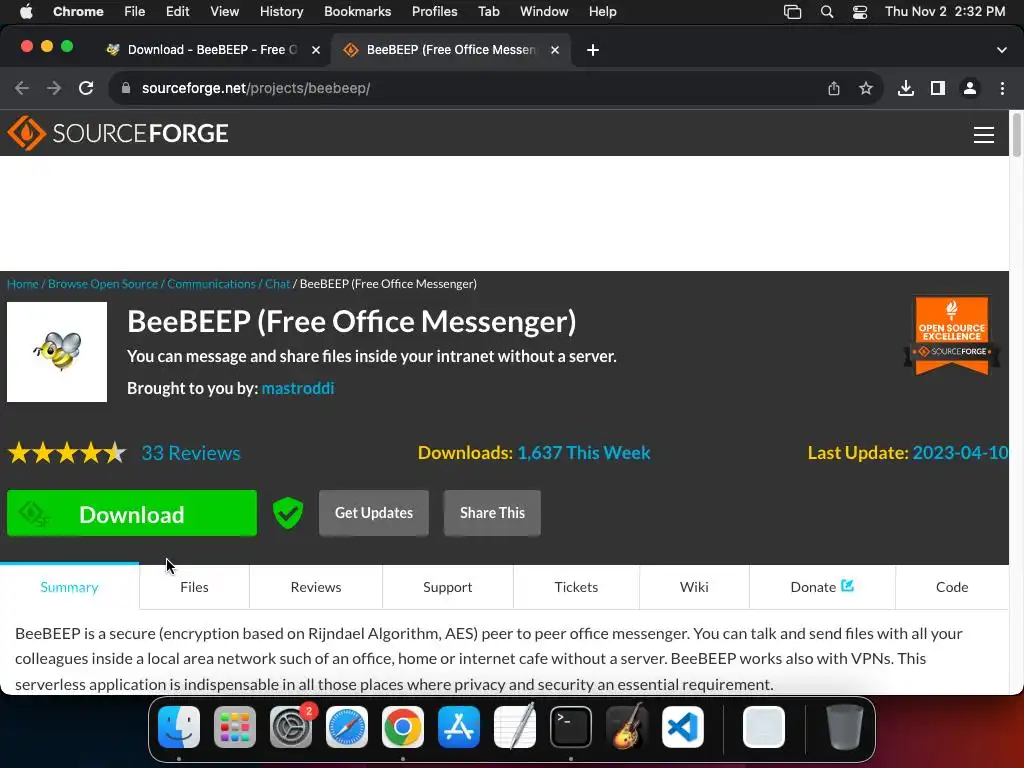Toggle Chrome side panel

[x=938, y=88]
